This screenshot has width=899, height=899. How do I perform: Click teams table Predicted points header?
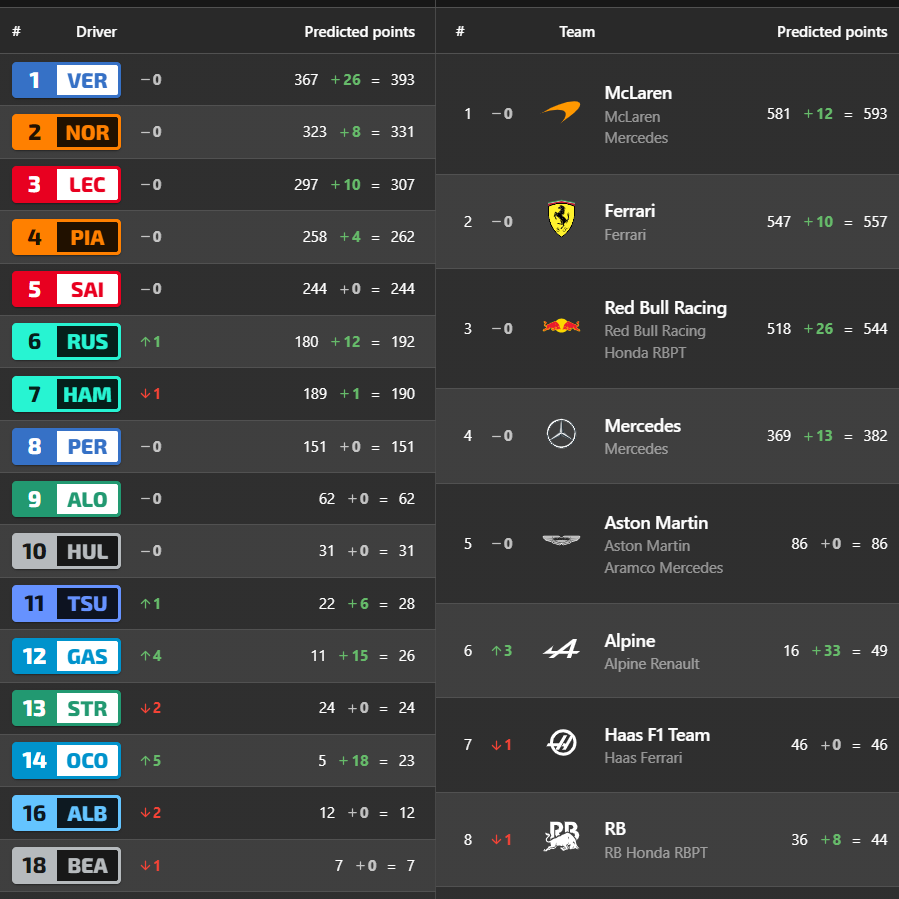point(832,32)
